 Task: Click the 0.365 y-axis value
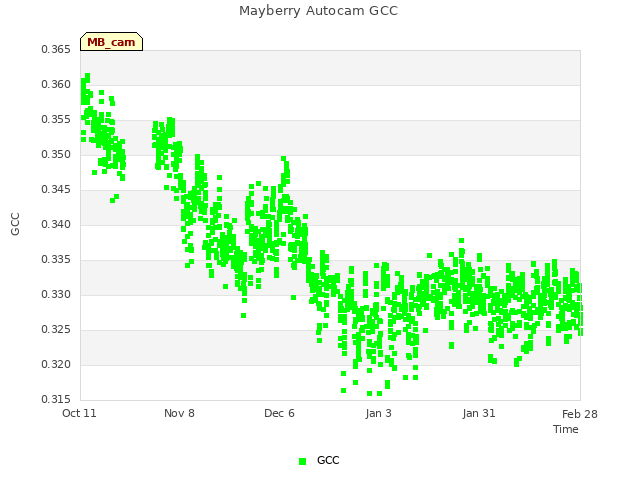[56, 49]
